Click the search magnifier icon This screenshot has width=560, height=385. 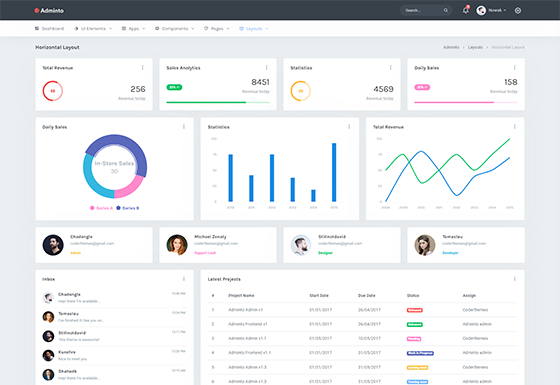click(x=446, y=10)
